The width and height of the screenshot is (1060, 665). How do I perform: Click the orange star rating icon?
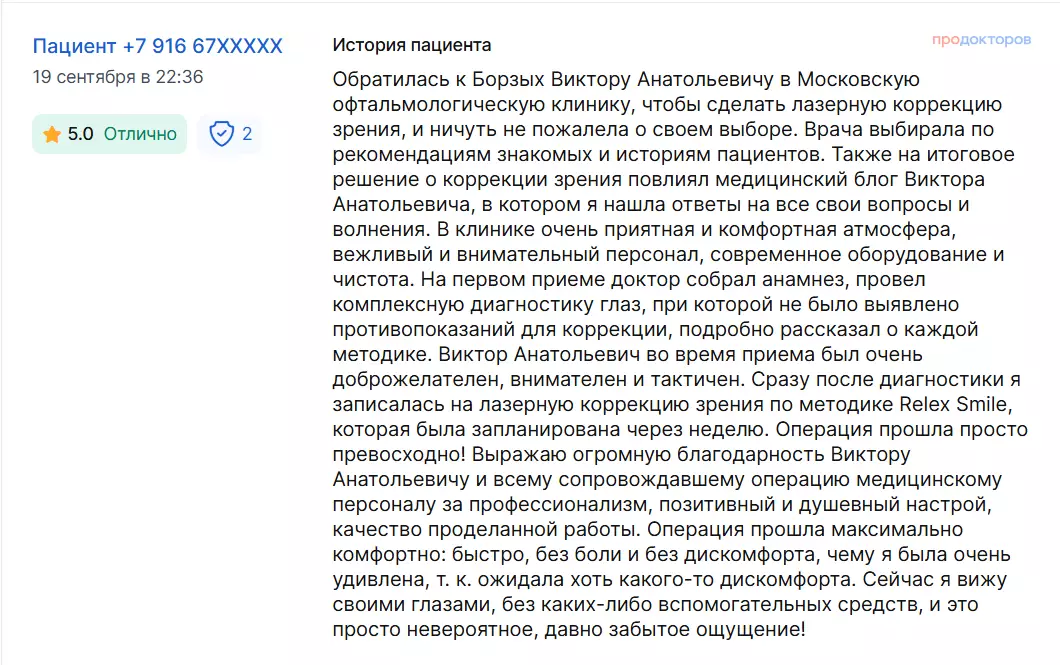52,134
